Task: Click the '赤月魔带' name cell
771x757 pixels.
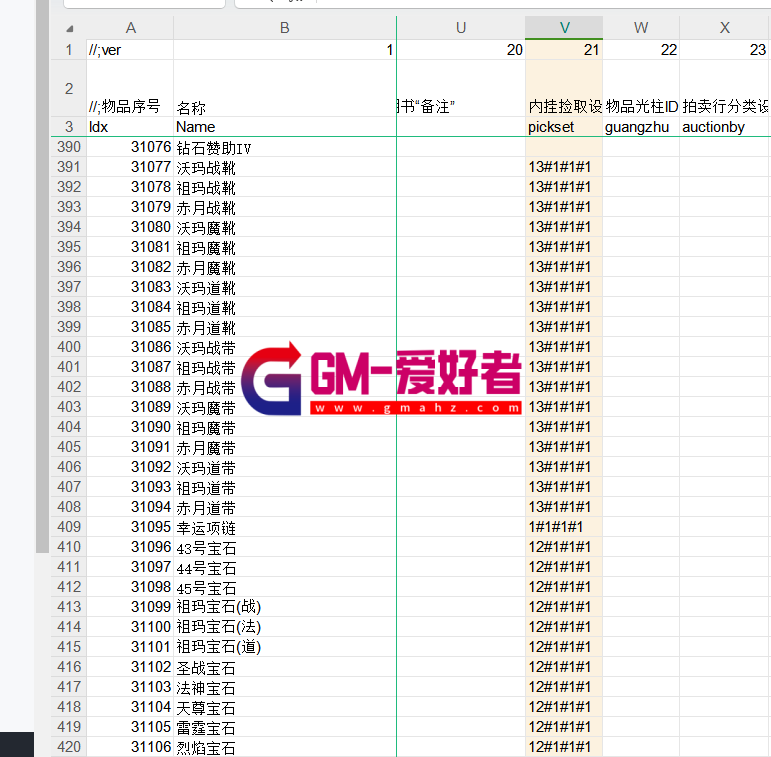Action: pos(285,447)
